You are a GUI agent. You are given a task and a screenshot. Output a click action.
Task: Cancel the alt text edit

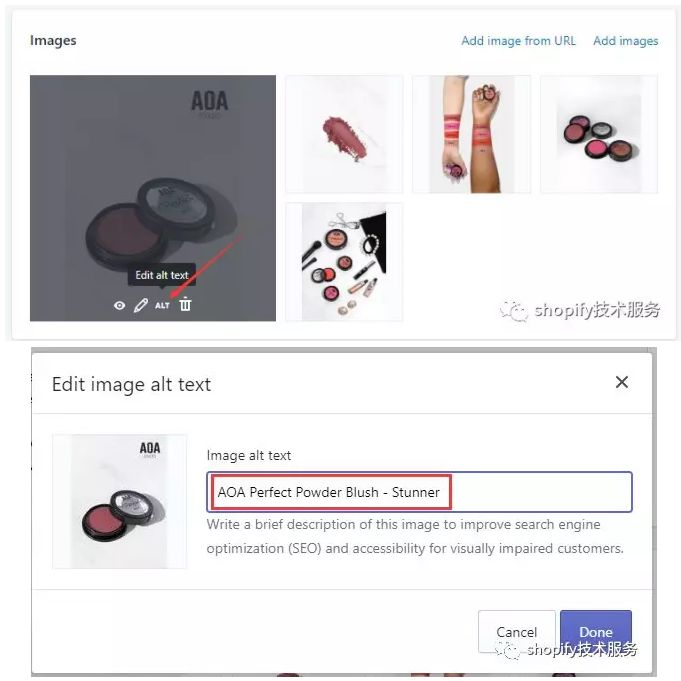coord(516,631)
